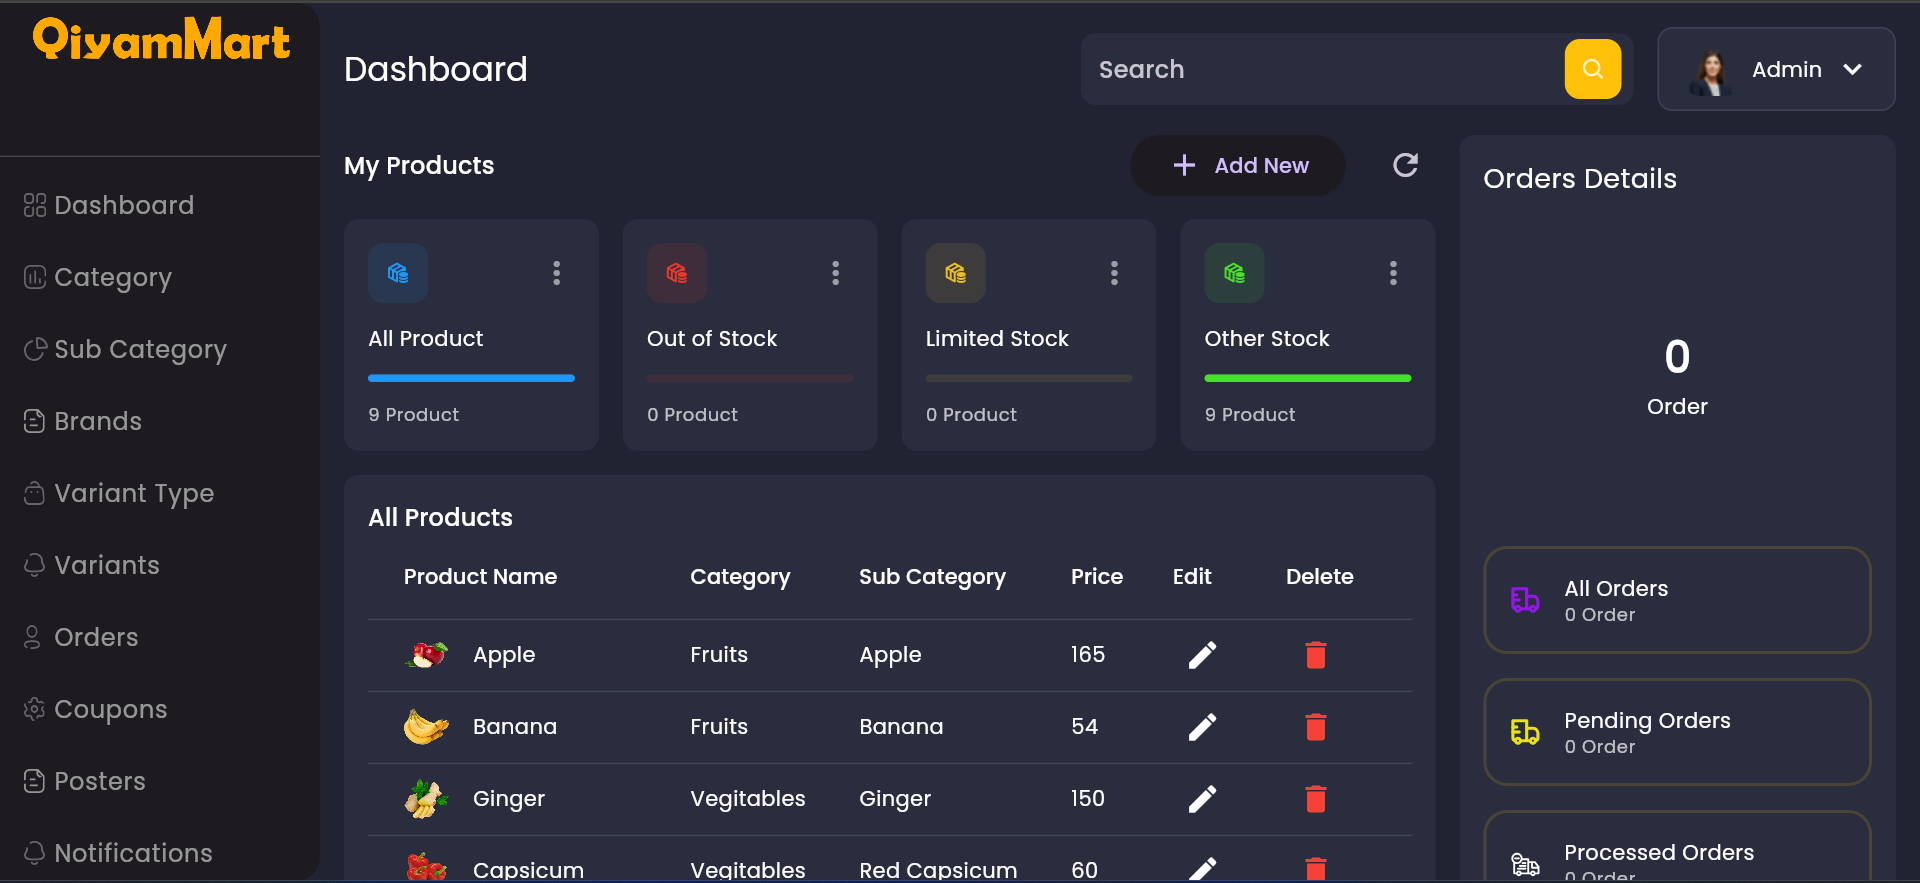Open the Limited Stock three-dot menu

pos(1114,273)
